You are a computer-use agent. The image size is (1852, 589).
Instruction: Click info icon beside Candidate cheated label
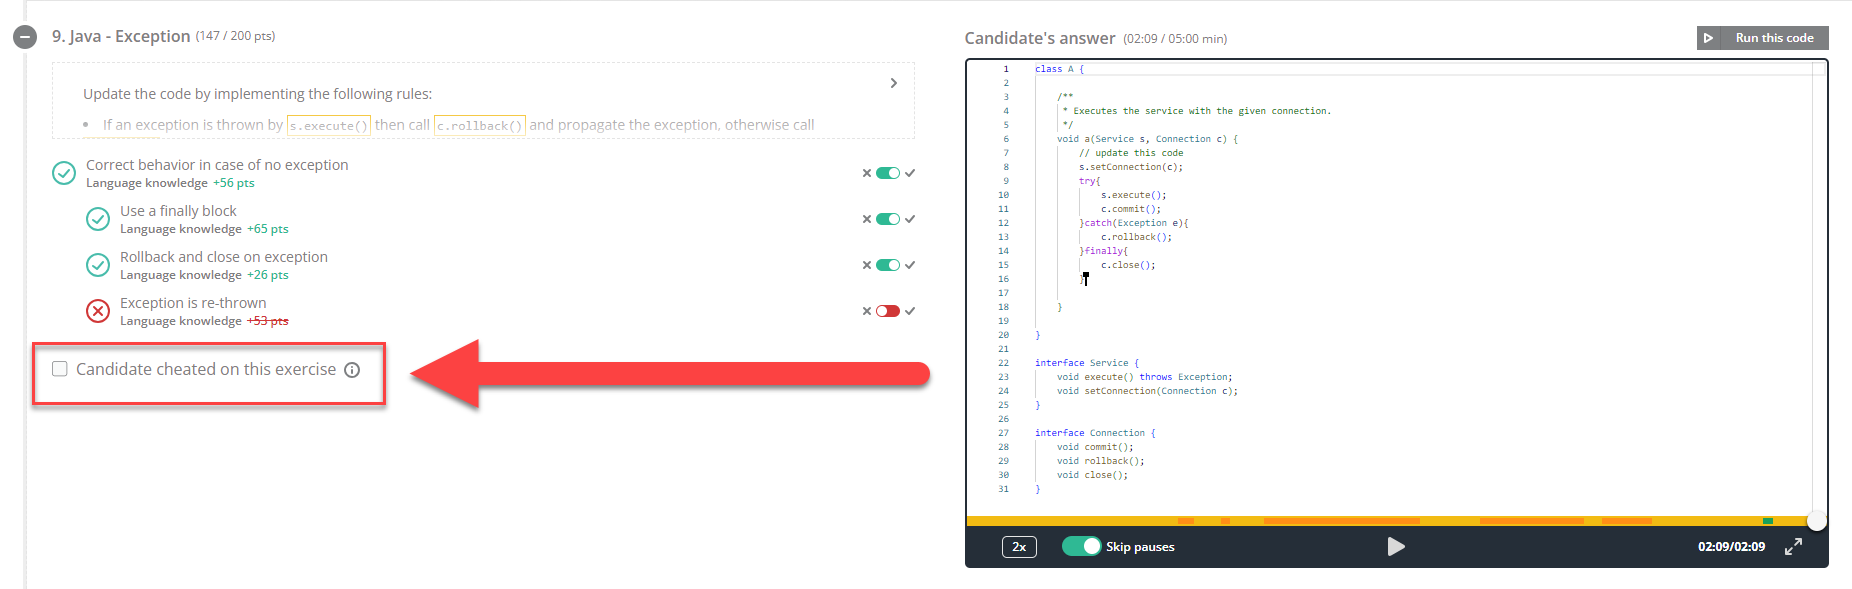352,370
